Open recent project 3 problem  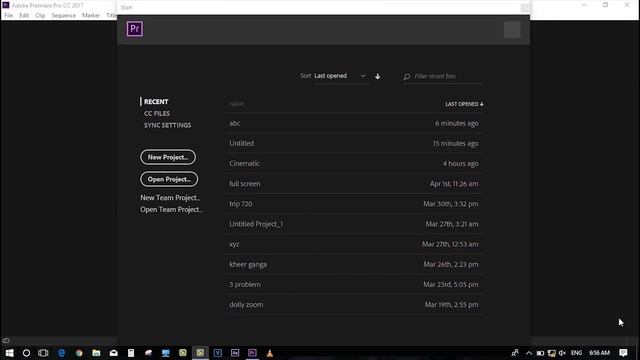[353, 284]
